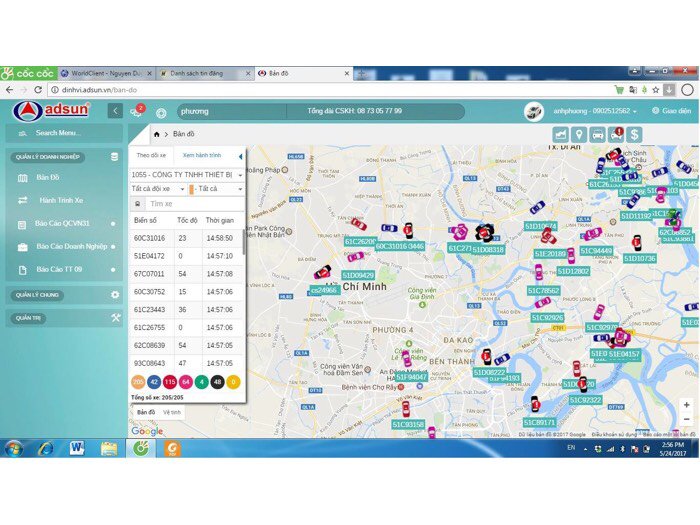700x525 pixels.
Task: Expand the Quản Lý Chung section
Action: 37,295
